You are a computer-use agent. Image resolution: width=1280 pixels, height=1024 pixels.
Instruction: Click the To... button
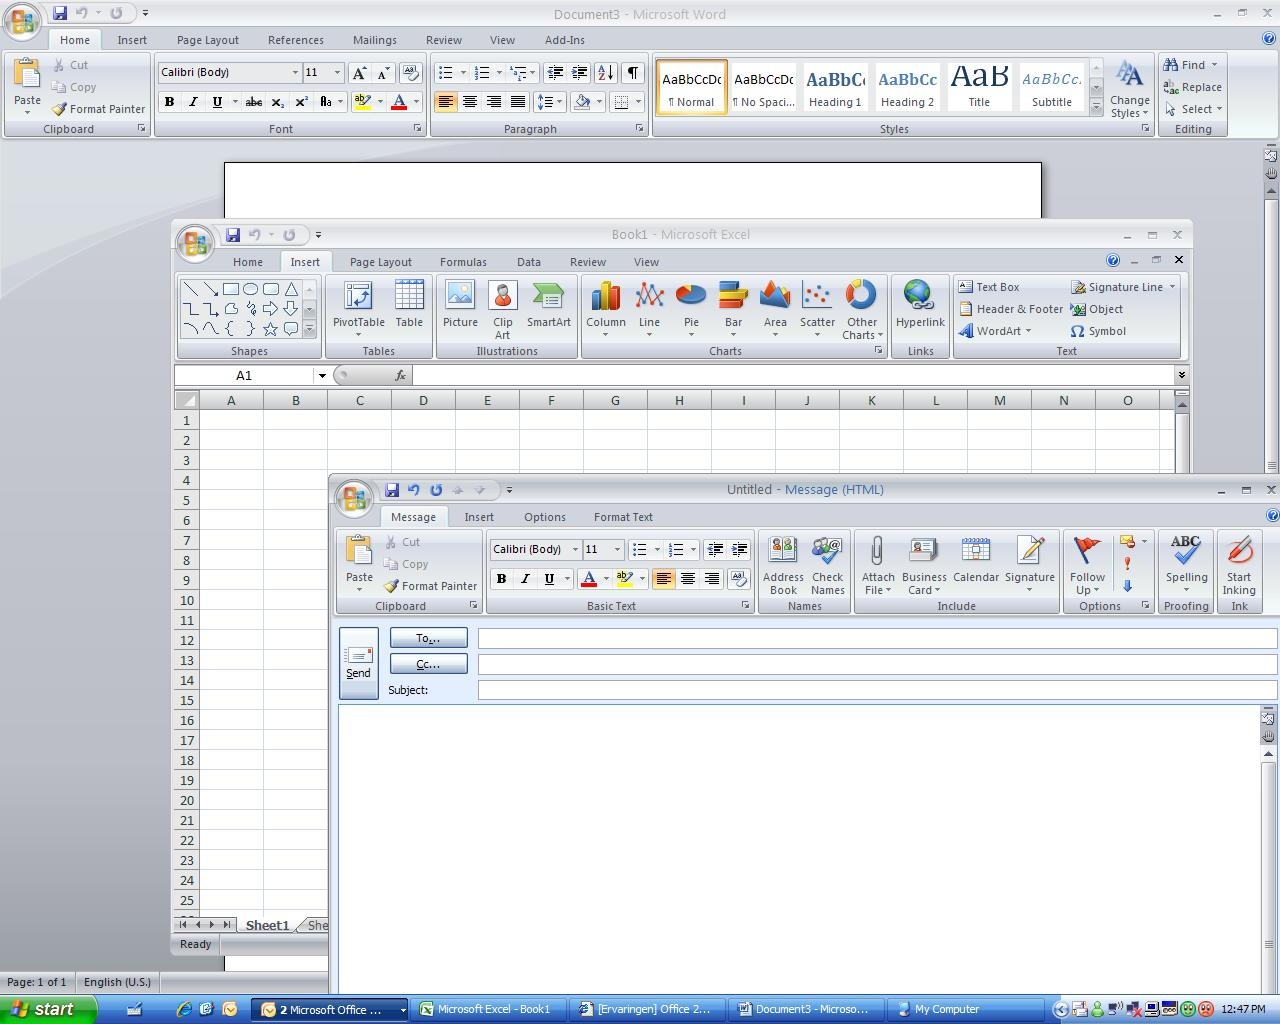(428, 638)
